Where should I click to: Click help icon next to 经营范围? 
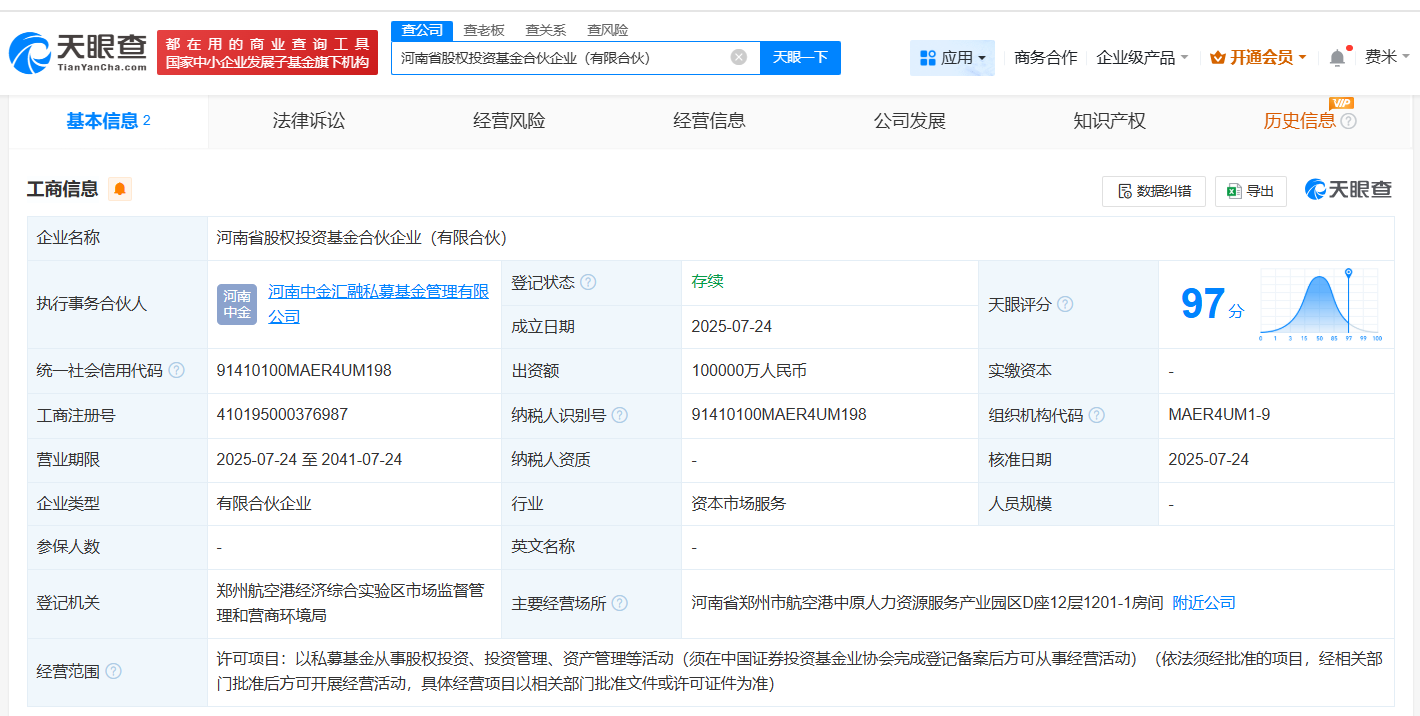point(113,671)
